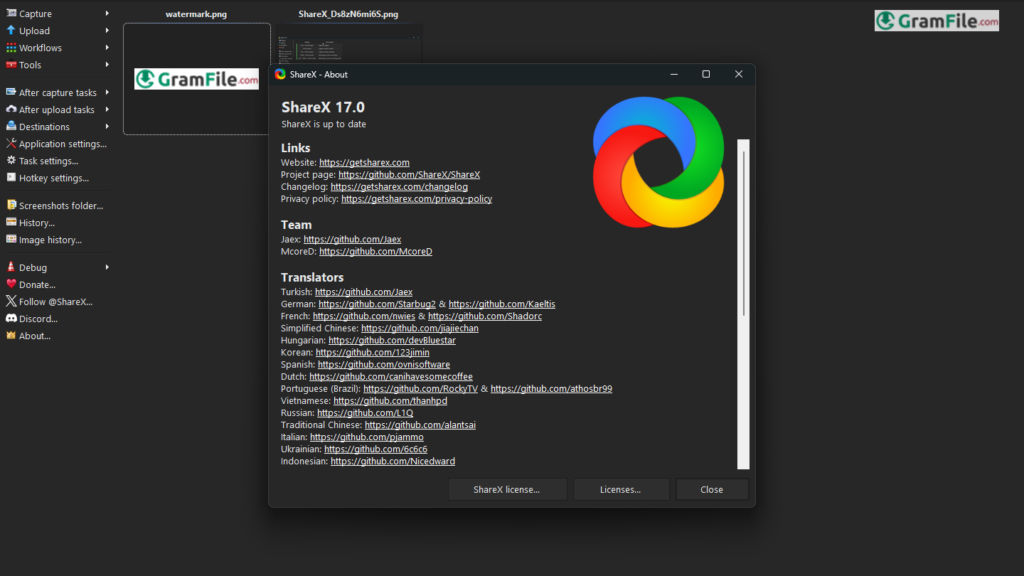Click the Workflows grid icon
Screen dimensions: 1024x576
point(11,48)
